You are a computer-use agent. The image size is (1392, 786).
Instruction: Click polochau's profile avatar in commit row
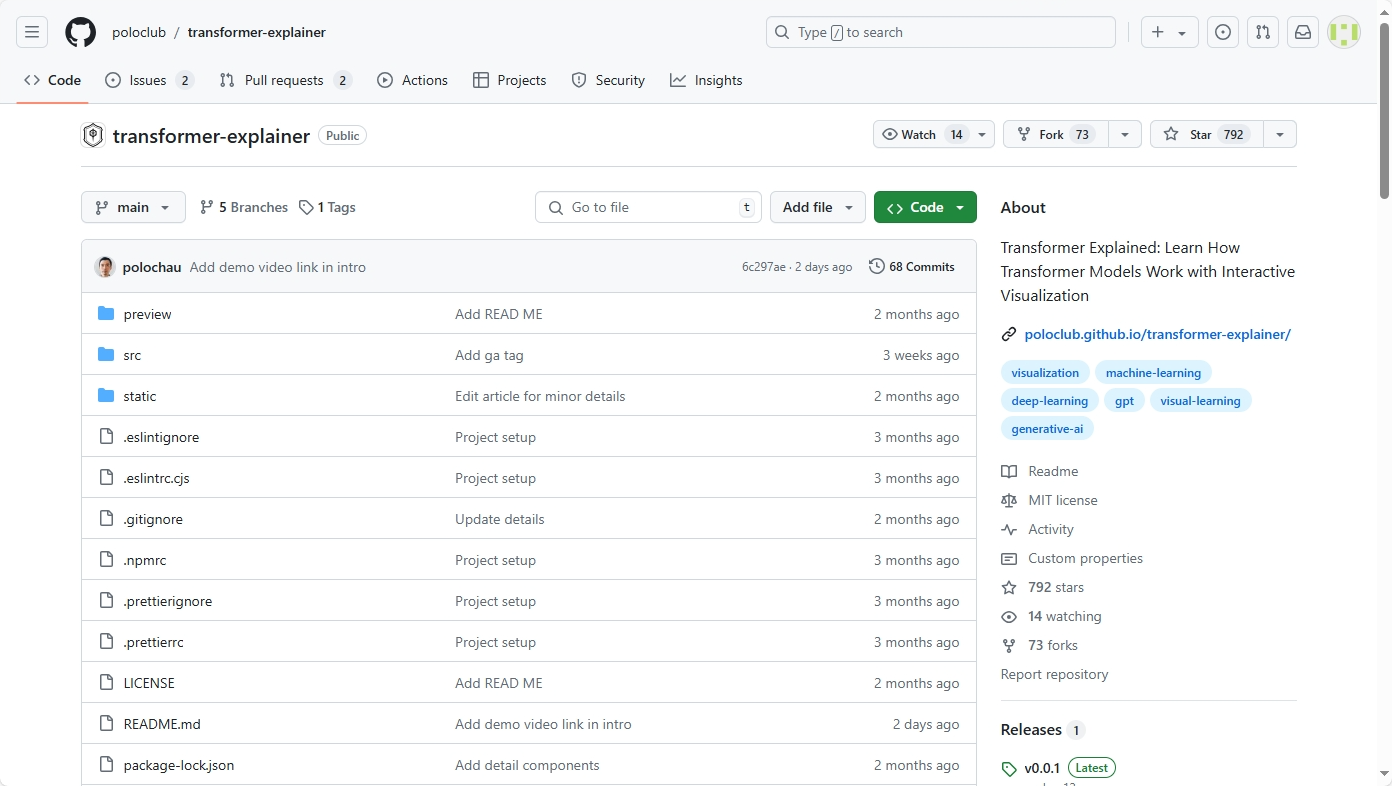105,267
